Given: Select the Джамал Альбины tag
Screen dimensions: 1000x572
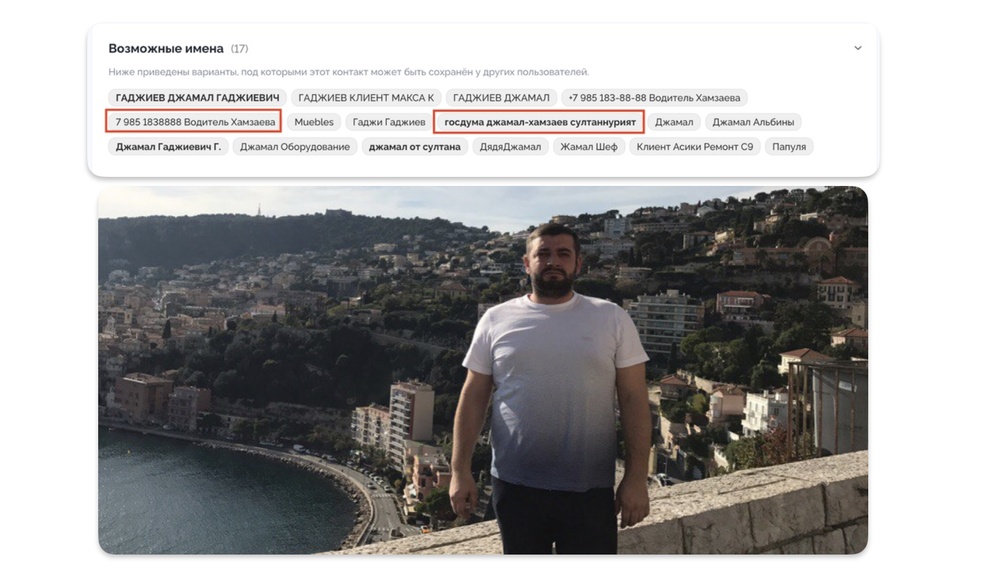Looking at the screenshot, I should click(753, 122).
